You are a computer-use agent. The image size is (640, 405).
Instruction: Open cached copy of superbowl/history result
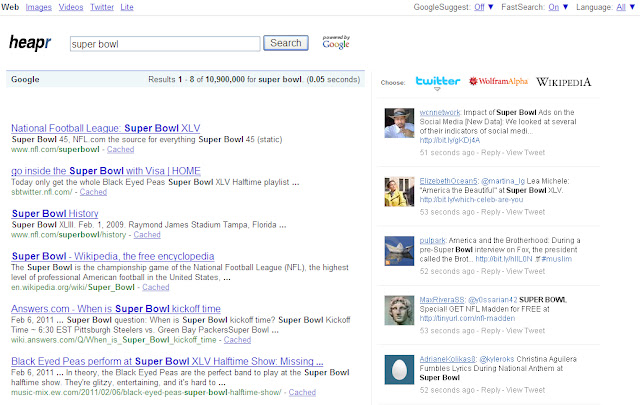[x=147, y=235]
